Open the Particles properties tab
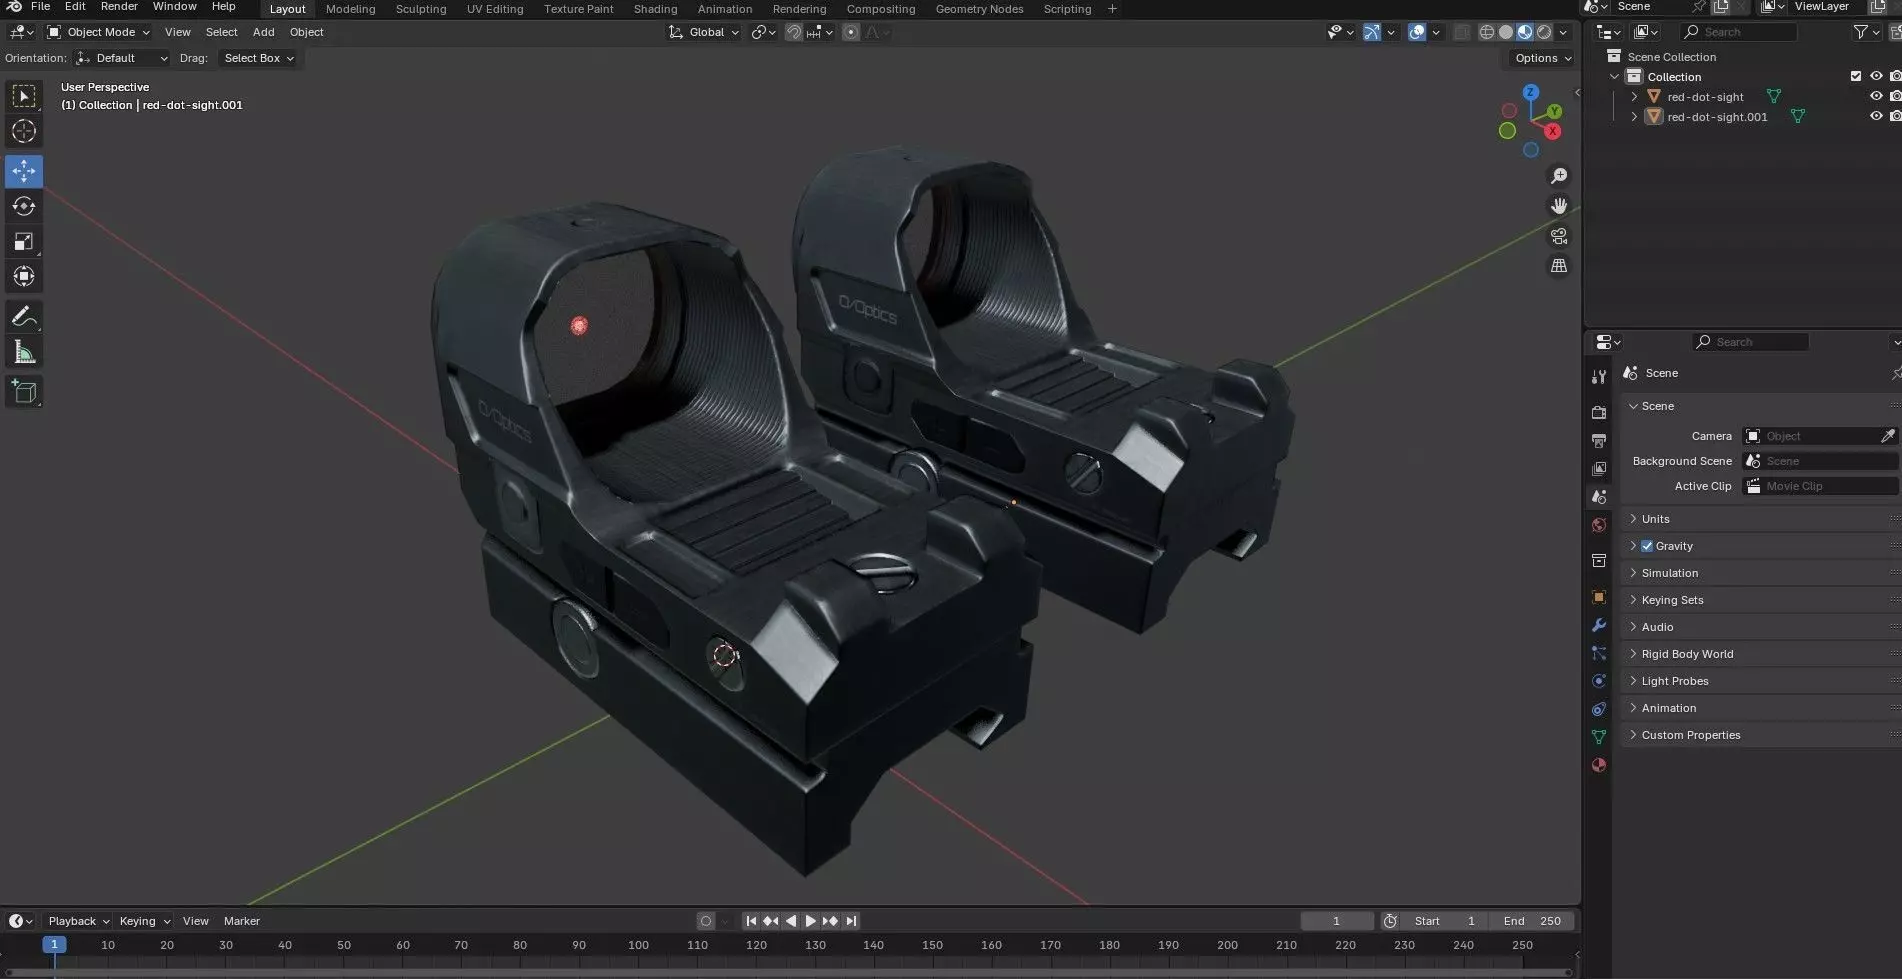This screenshot has height=979, width=1902. [x=1599, y=653]
